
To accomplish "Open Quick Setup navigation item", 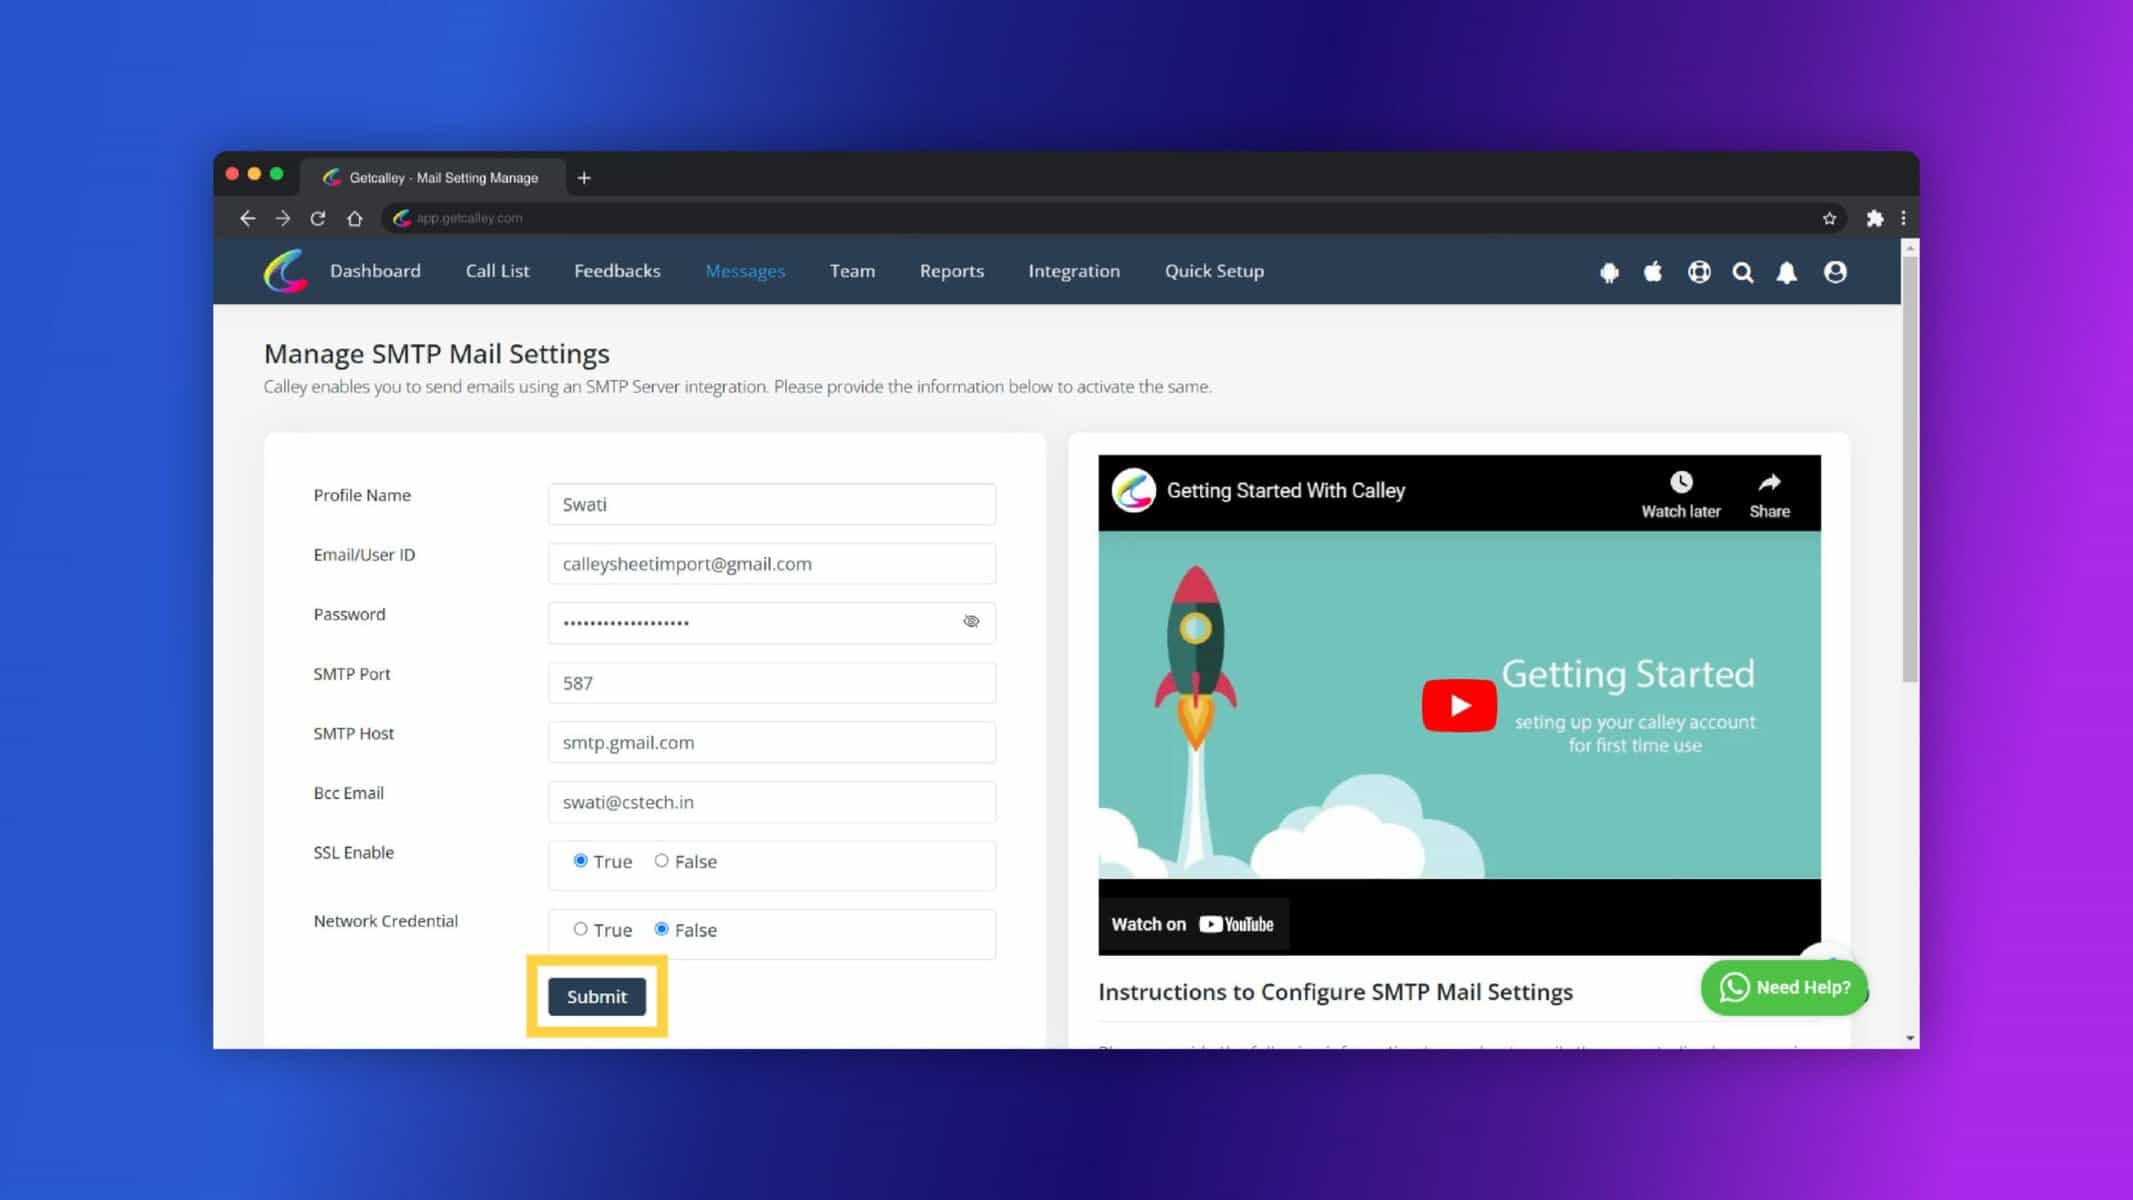I will tap(1214, 270).
